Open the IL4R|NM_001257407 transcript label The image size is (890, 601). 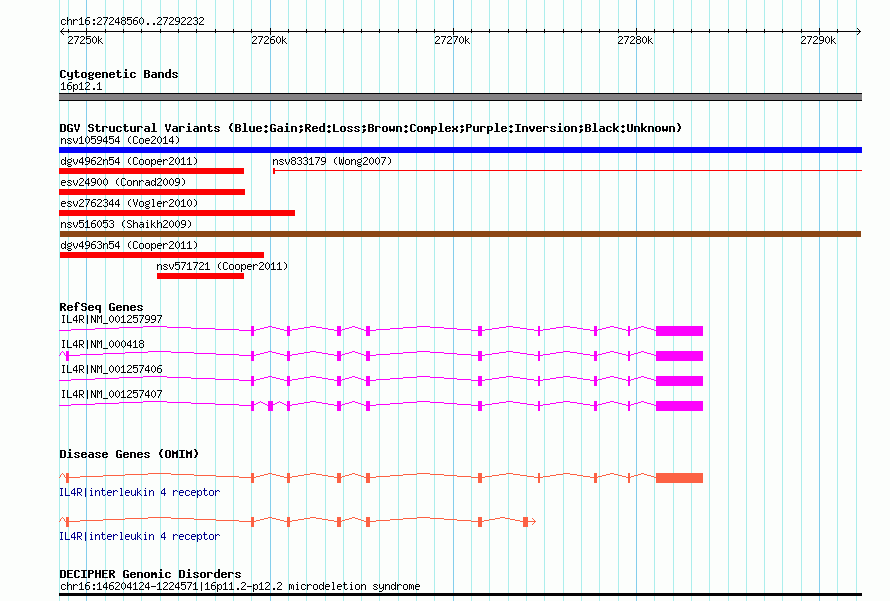point(111,394)
